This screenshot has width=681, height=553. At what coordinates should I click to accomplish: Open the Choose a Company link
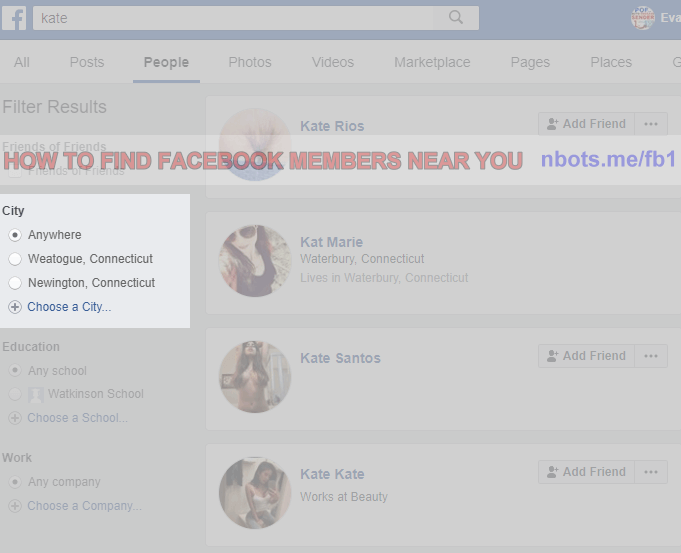click(84, 506)
